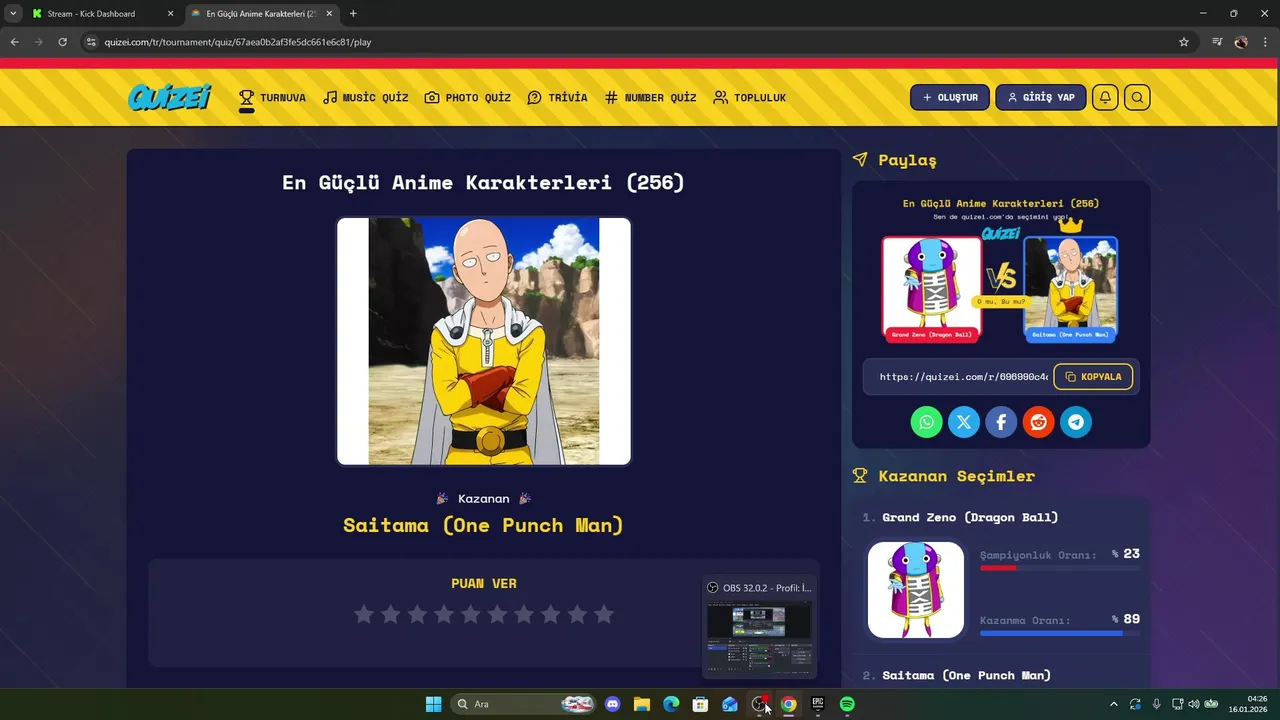This screenshot has width=1280, height=720.
Task: Open the Windows Start menu
Action: 433,704
